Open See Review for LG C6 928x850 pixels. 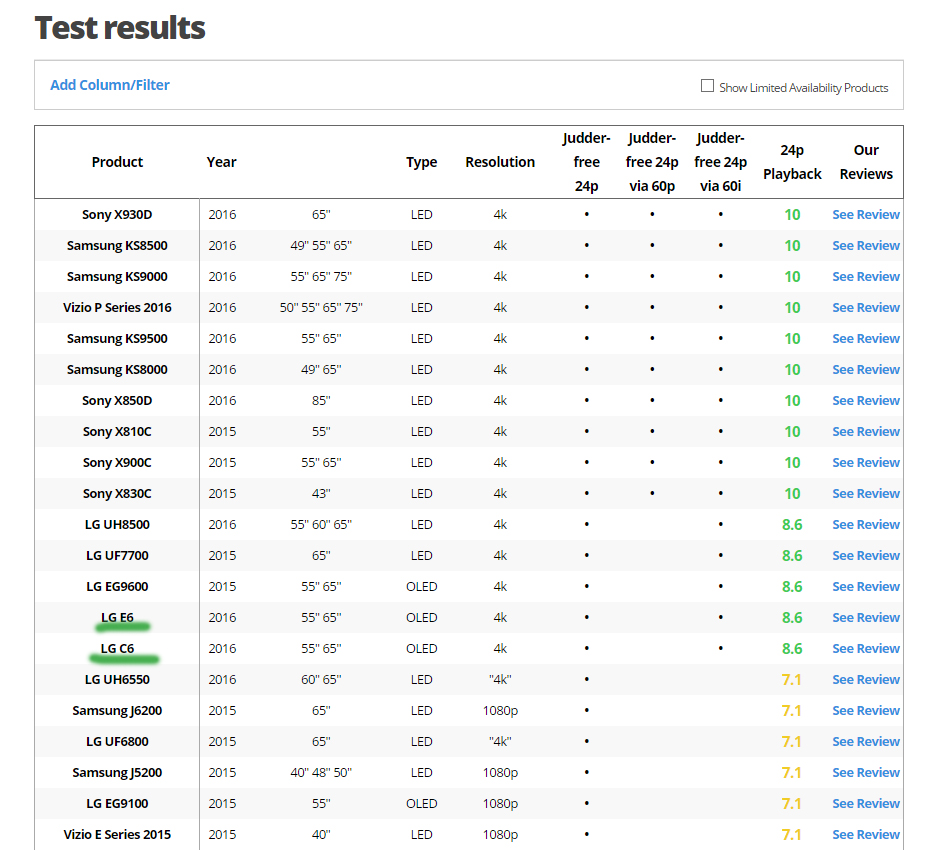(x=866, y=649)
